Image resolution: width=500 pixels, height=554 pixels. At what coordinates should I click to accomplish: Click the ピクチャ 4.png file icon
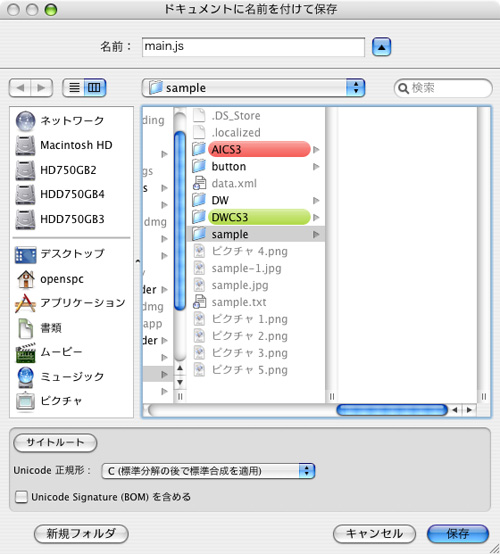click(x=200, y=251)
